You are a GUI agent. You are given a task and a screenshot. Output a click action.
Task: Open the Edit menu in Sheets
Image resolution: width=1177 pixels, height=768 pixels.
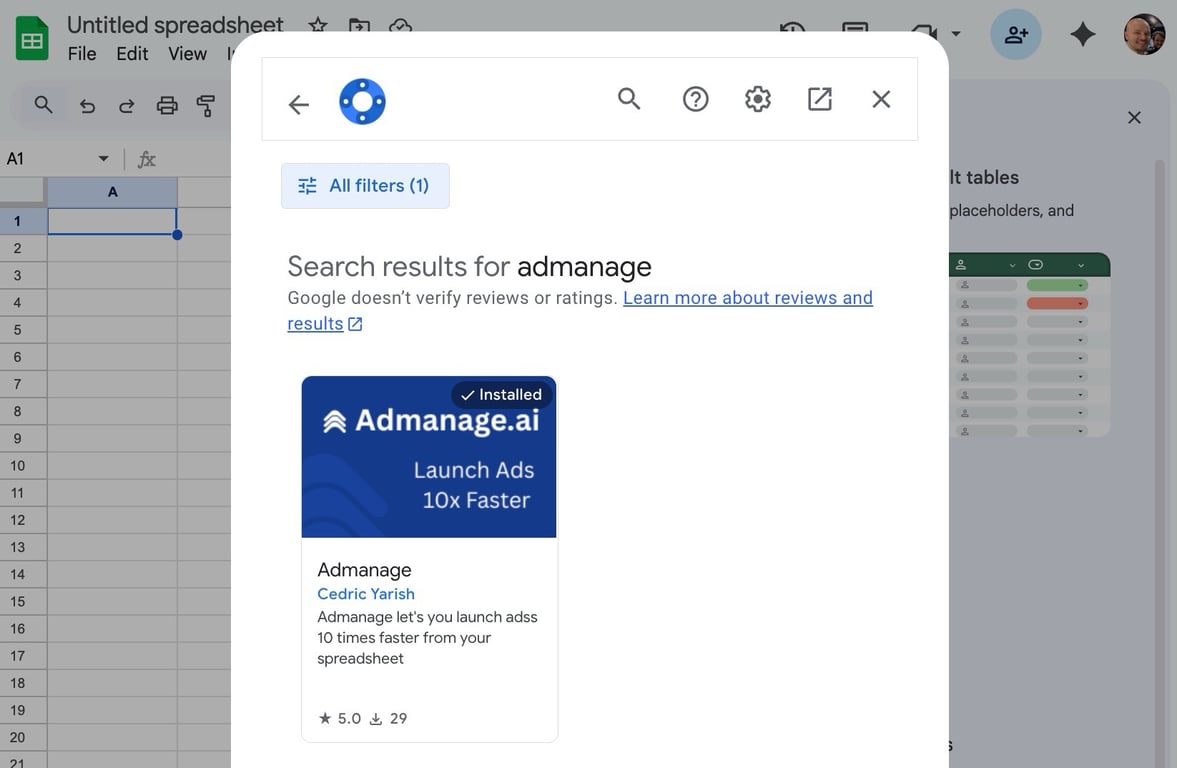click(132, 54)
